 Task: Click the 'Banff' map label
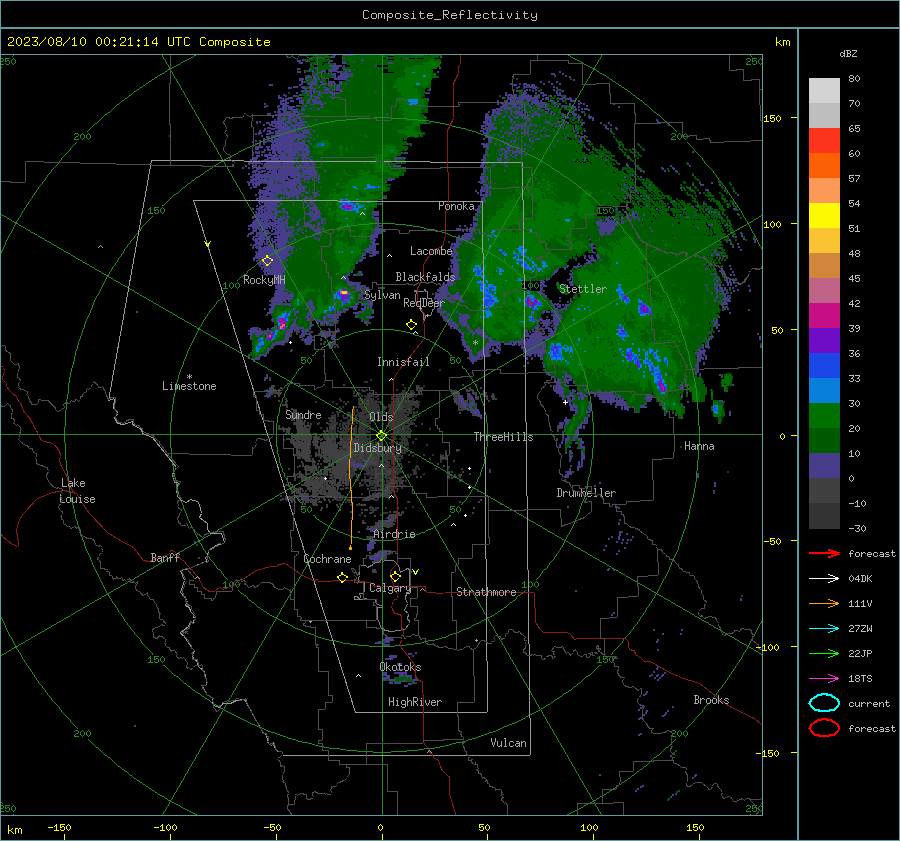(x=165, y=557)
